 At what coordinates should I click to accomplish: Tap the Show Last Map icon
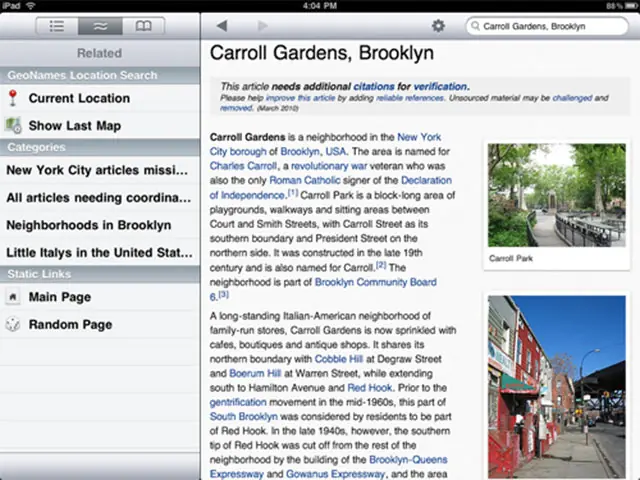coord(13,125)
